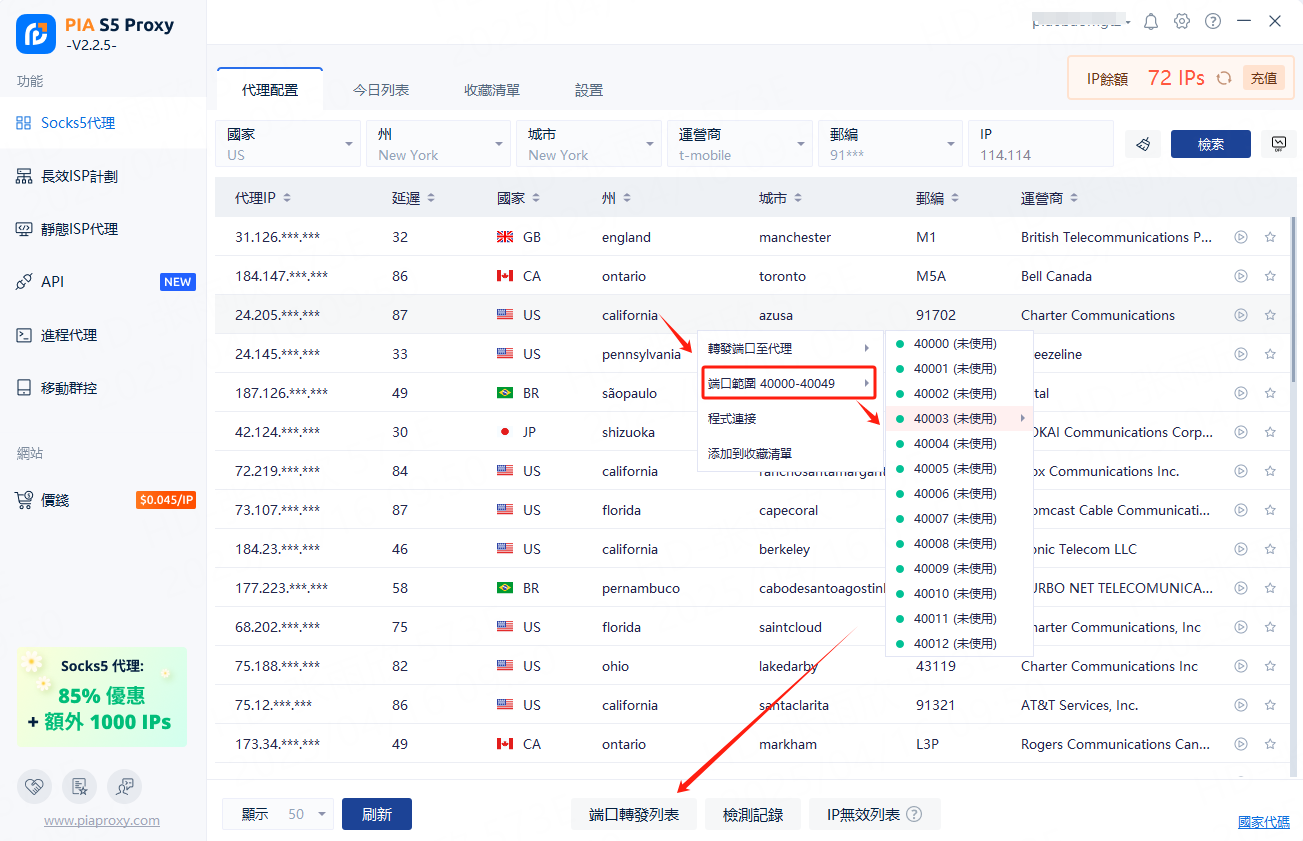Viewport: 1303px width, 841px height.
Task: Refresh the IP balance counter
Action: (1224, 78)
